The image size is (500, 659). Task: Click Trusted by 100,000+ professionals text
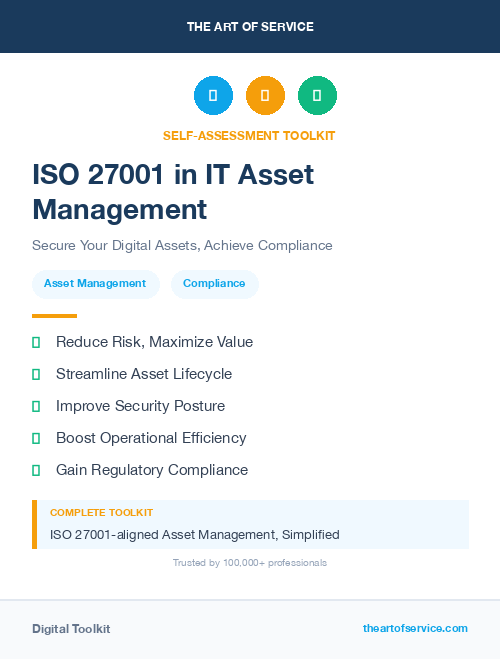pos(250,563)
